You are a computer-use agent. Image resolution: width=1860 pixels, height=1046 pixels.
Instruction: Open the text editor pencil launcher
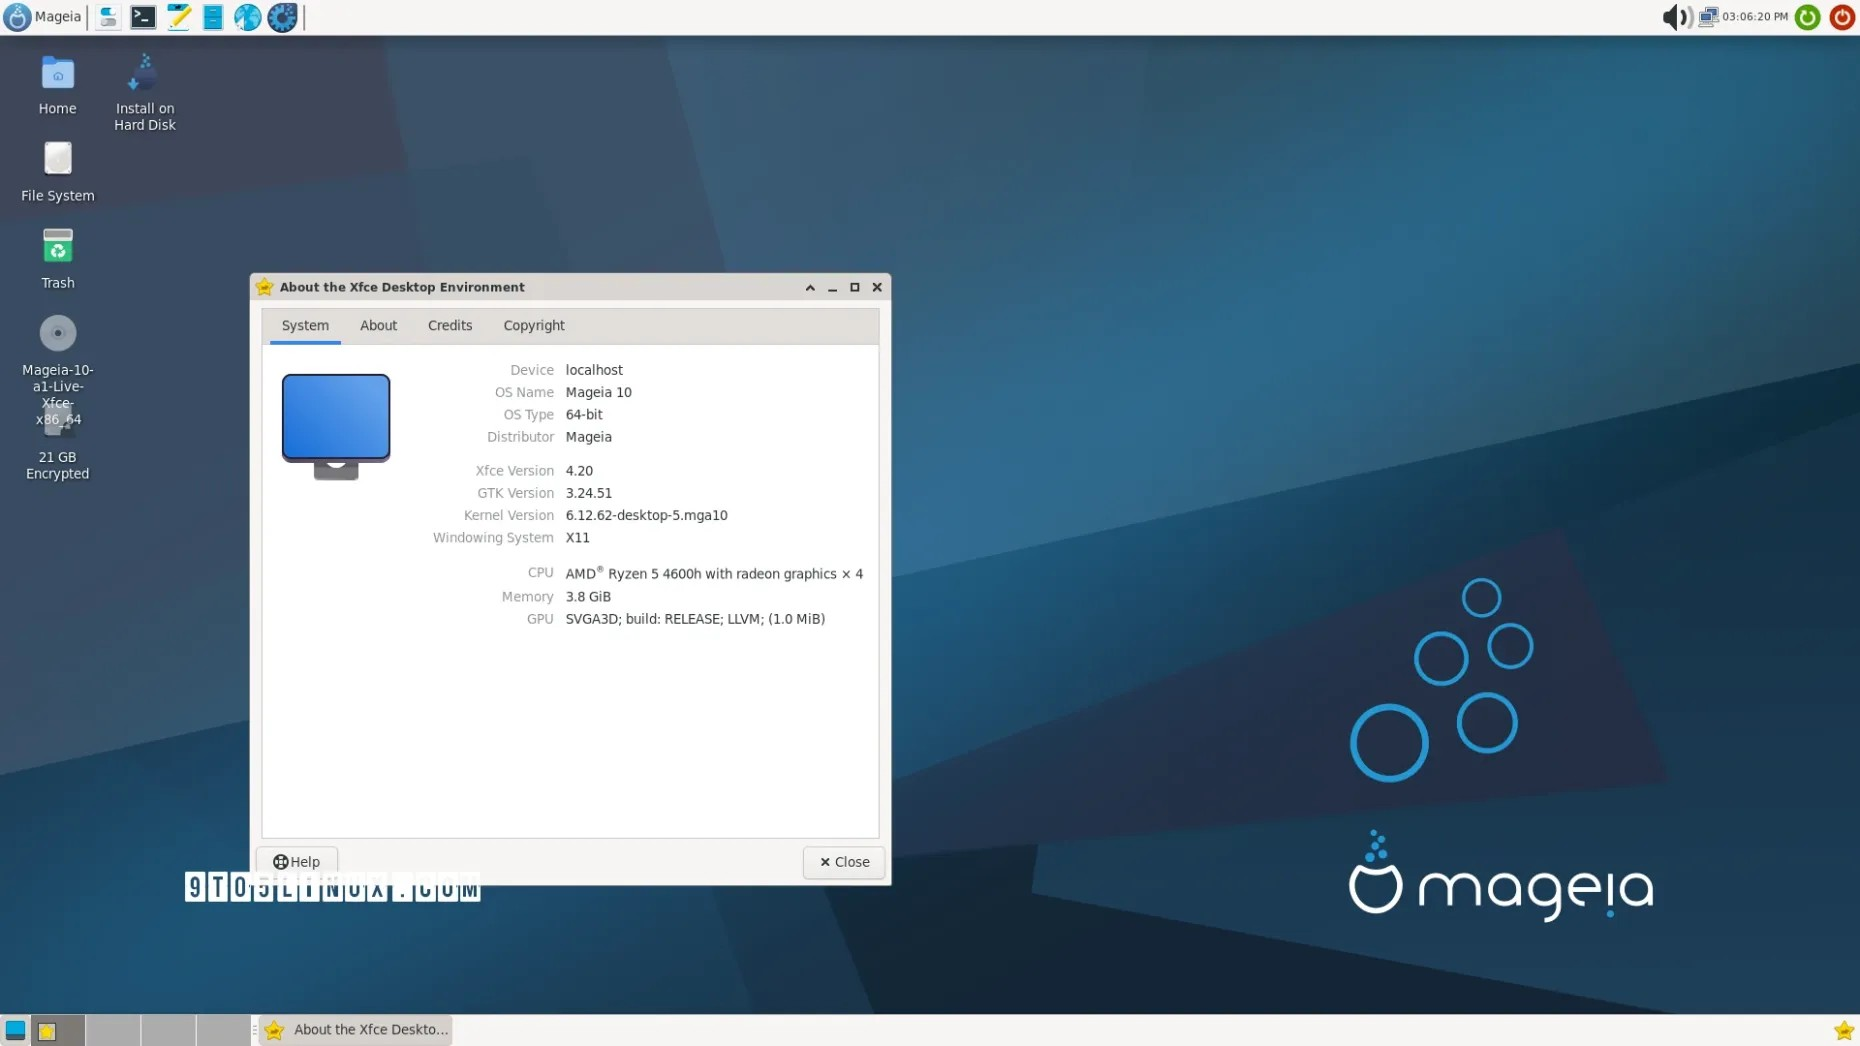click(x=178, y=17)
